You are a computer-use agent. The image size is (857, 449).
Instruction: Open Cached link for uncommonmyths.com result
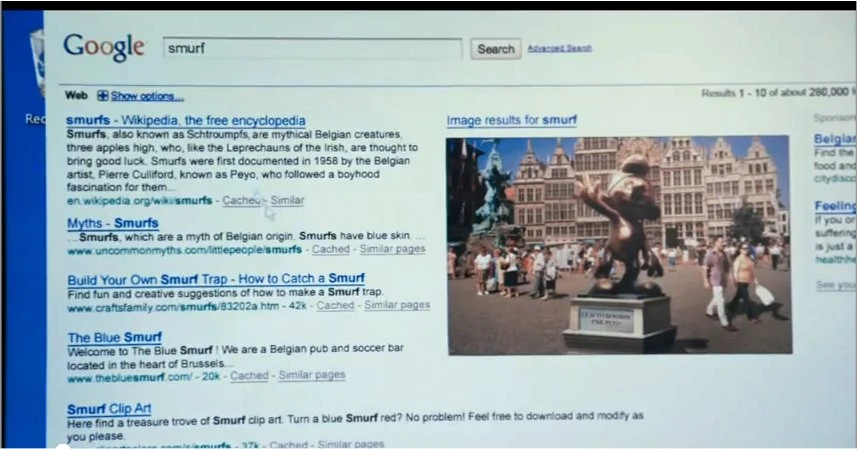point(331,249)
